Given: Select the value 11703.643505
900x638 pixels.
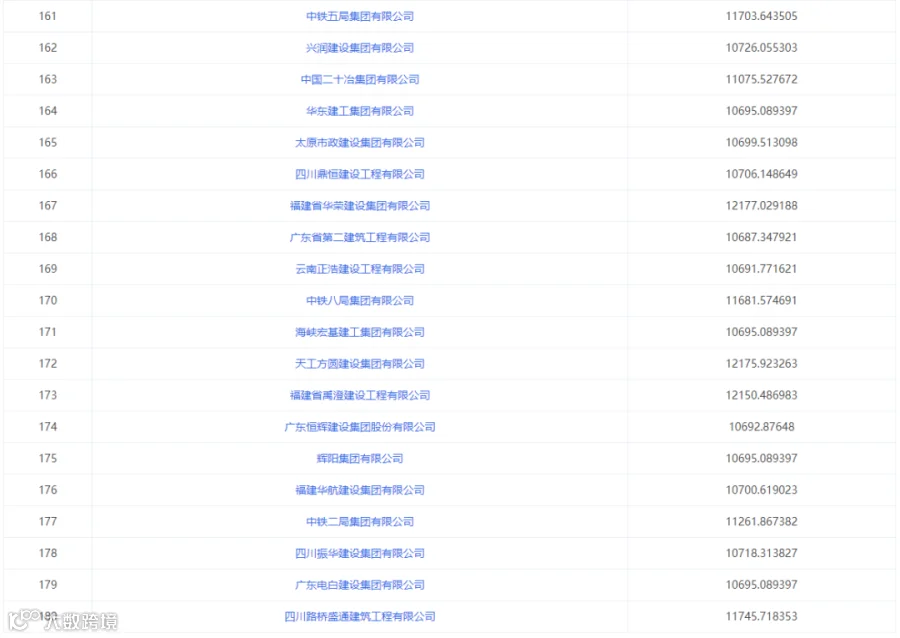Looking at the screenshot, I should click(x=761, y=16).
